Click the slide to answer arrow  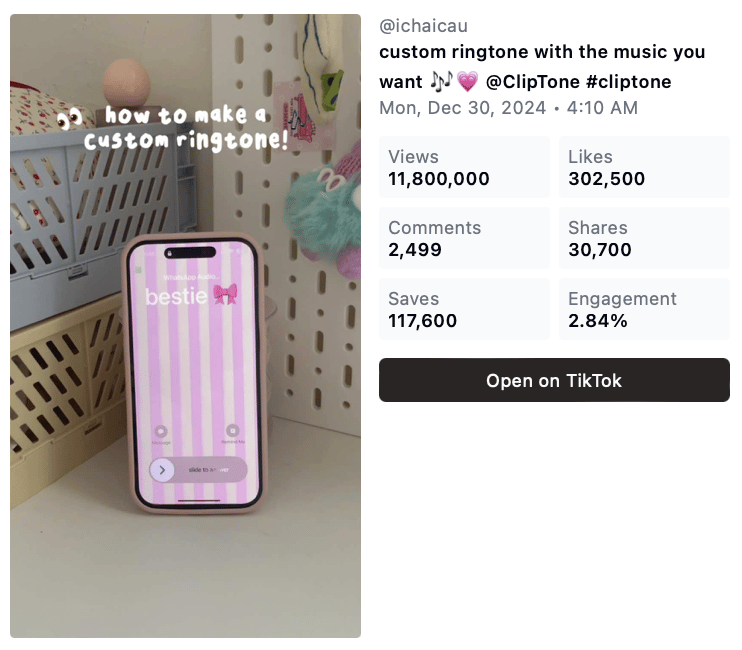(162, 470)
